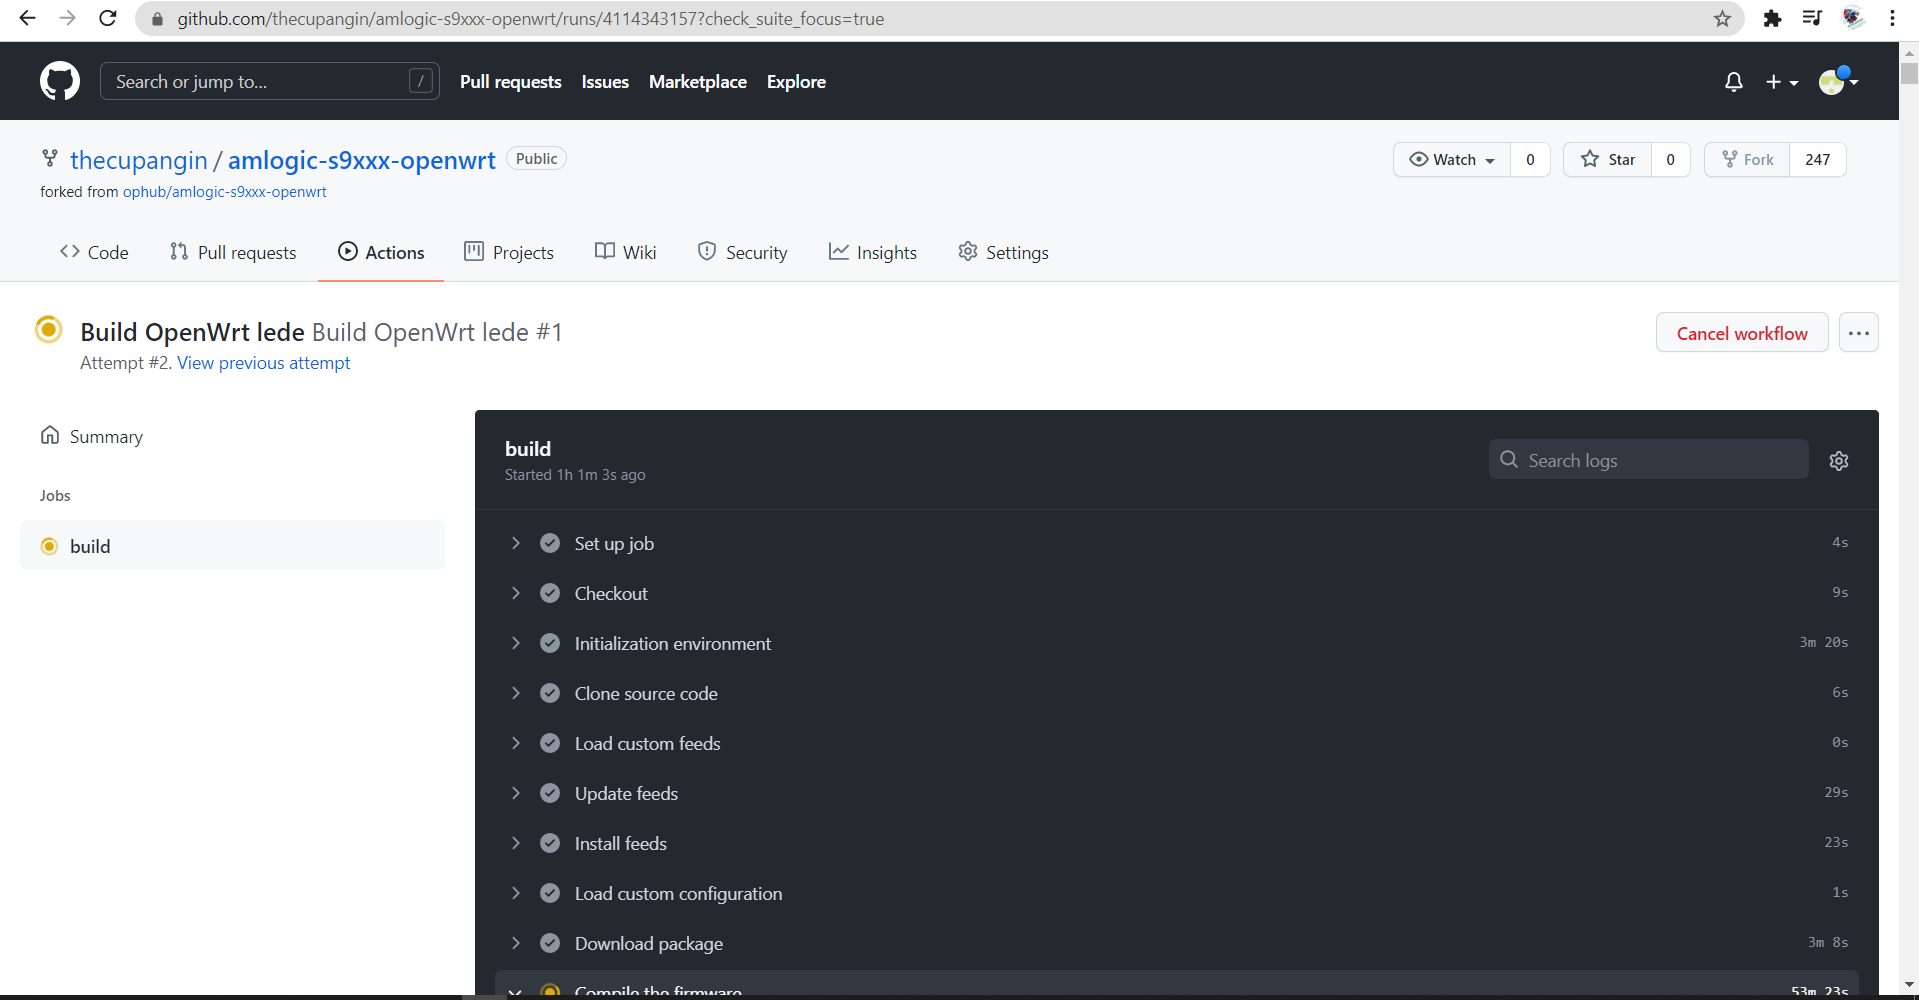Open the View previous attempt link
1919x1000 pixels.
263,362
